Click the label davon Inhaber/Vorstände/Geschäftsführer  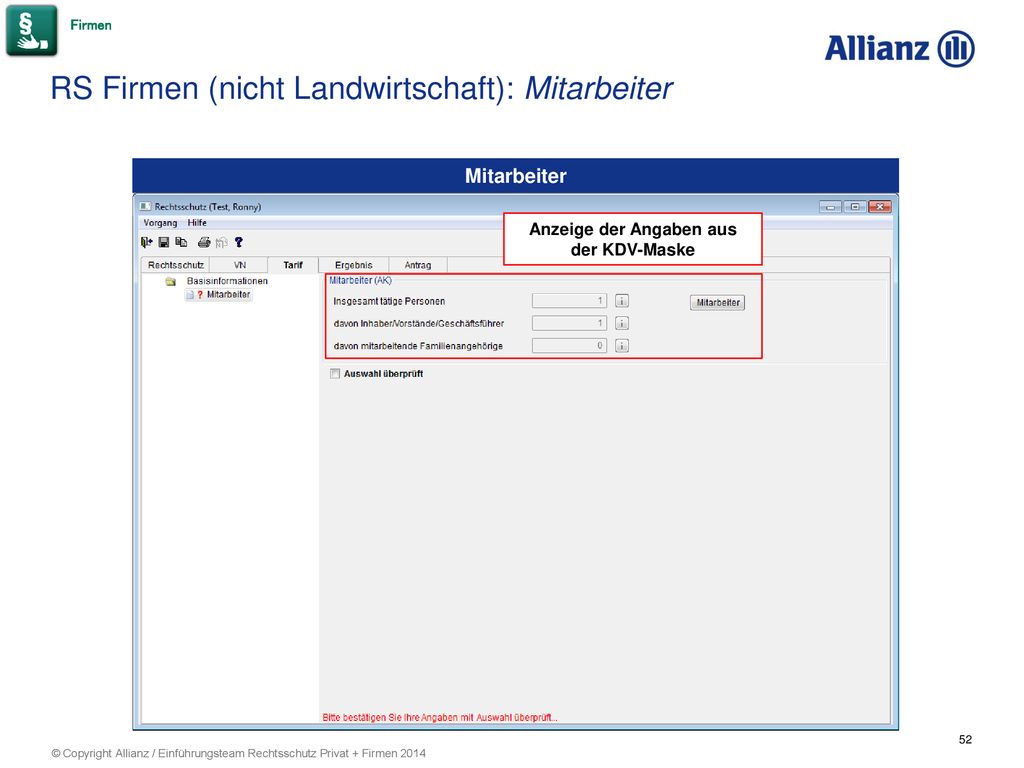click(419, 323)
